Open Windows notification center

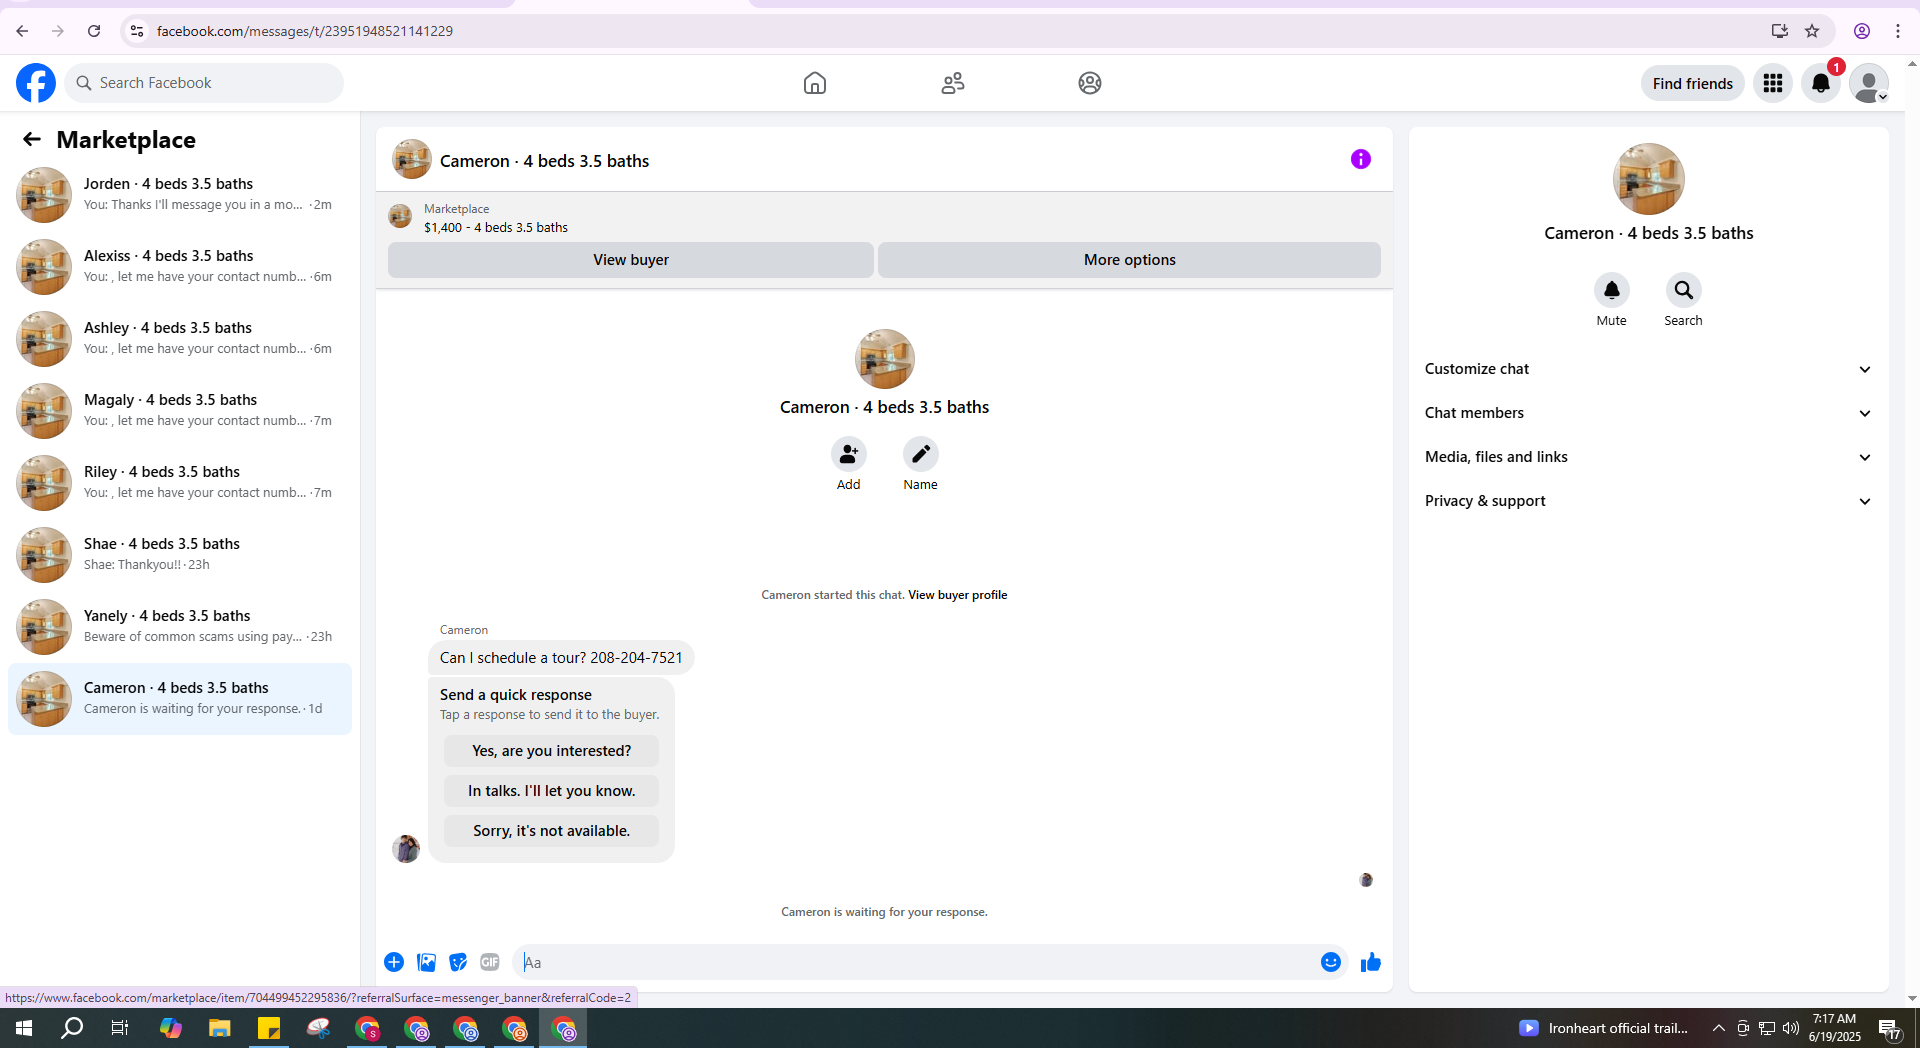pos(1890,1028)
